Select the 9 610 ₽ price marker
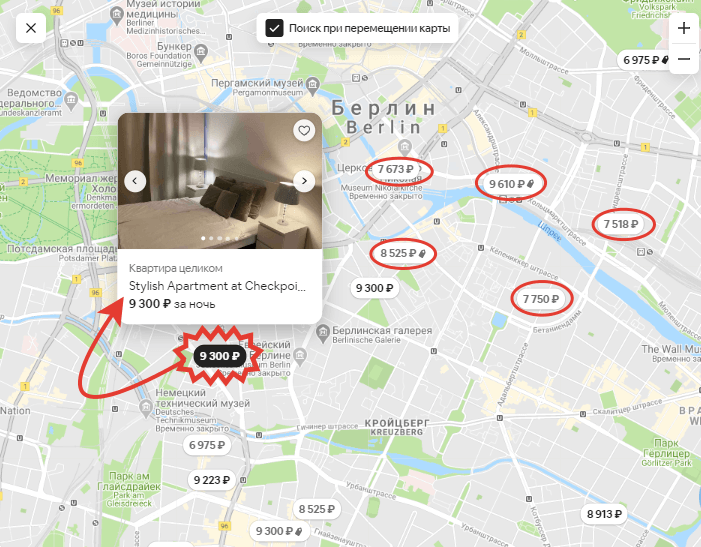Image resolution: width=701 pixels, height=547 pixels. click(511, 184)
